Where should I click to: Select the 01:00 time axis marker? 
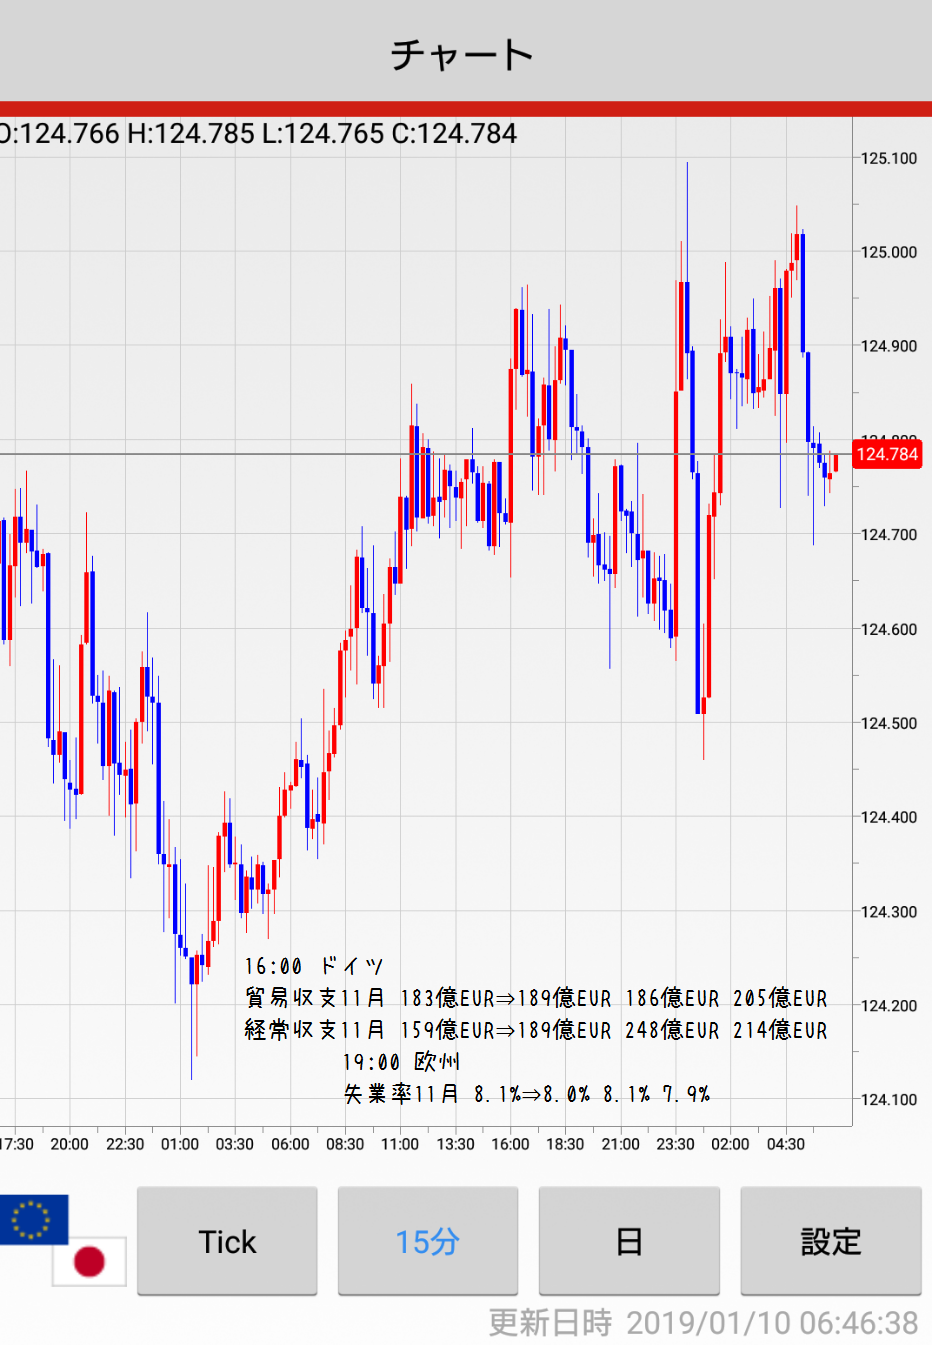180,1144
